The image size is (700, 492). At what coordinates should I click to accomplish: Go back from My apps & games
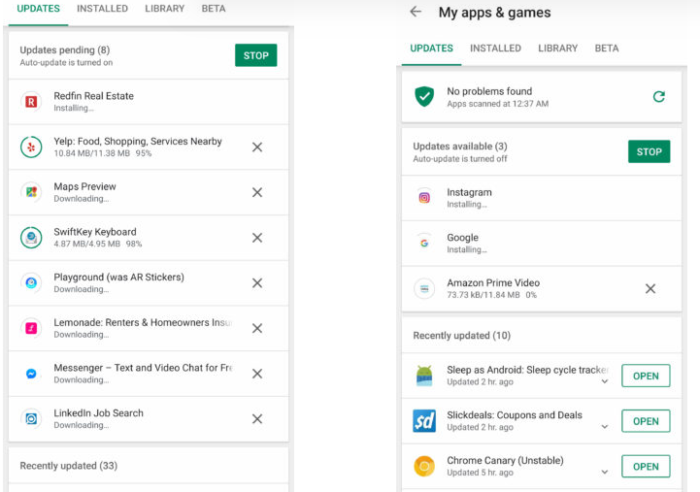tap(416, 12)
